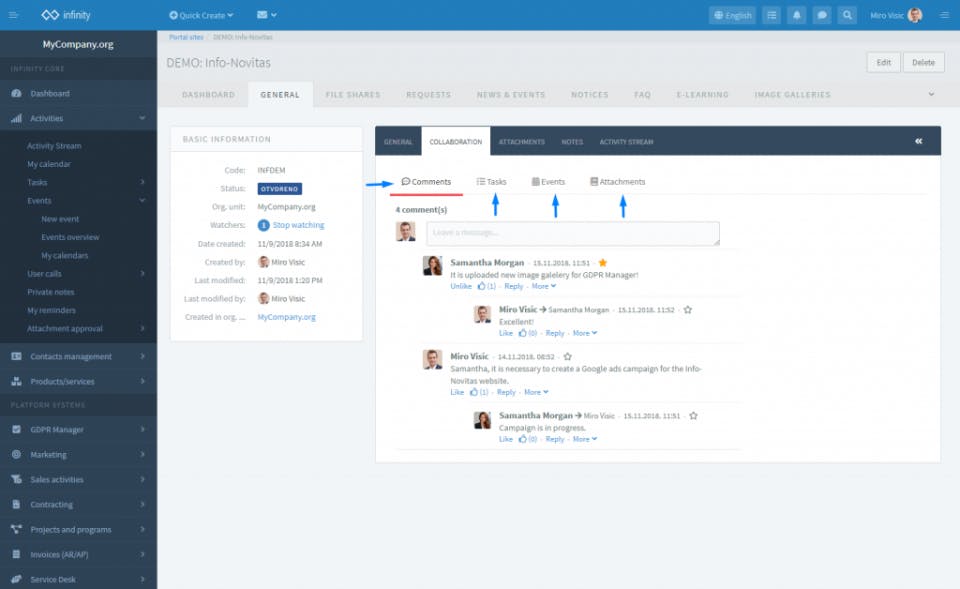Switch to REQUESTS tab
Image resolution: width=960 pixels, height=589 pixels.
429,95
